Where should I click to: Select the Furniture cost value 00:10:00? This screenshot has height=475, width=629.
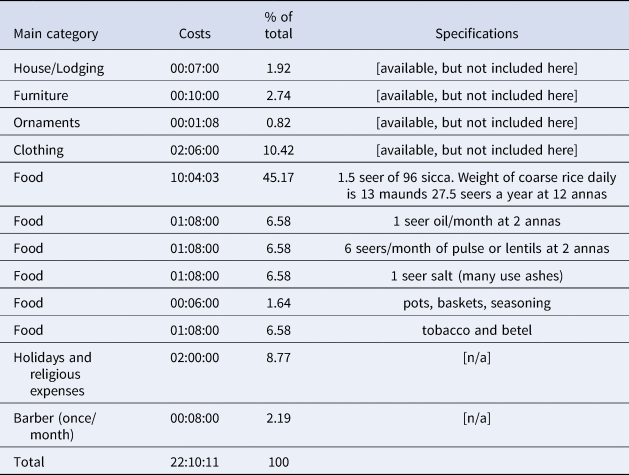tap(195, 95)
